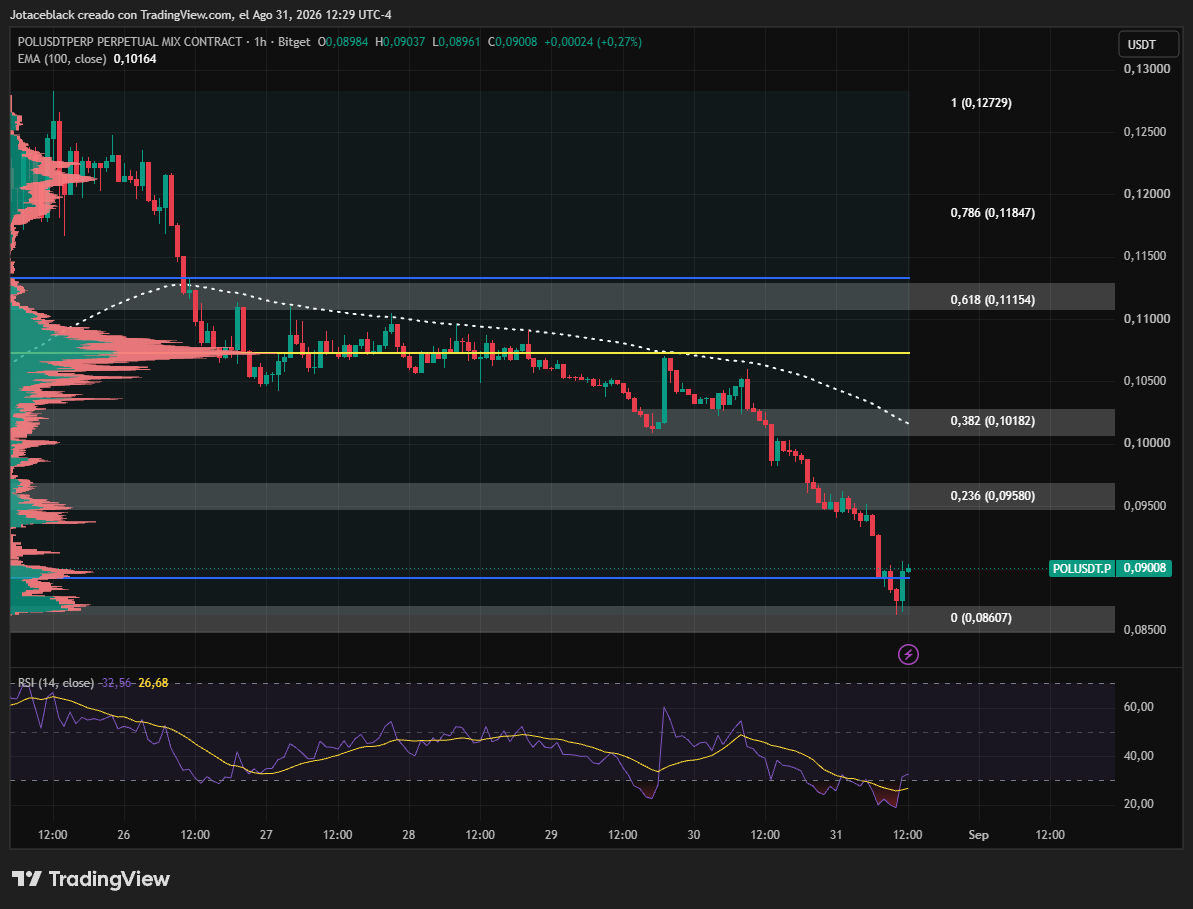The height and width of the screenshot is (909, 1193).
Task: Click the POLUSDTPERP PERPETUAL MIX CONTRACT title
Action: pos(130,42)
